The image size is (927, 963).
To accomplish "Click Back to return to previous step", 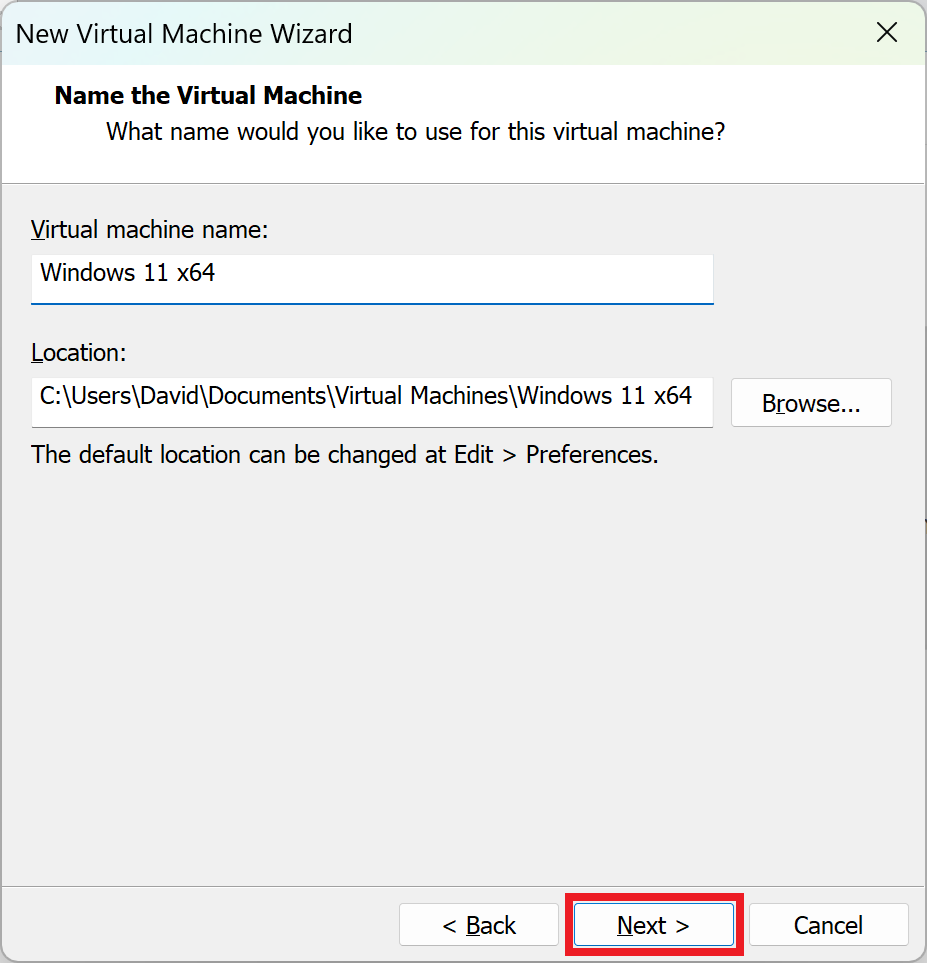I will pos(478,924).
